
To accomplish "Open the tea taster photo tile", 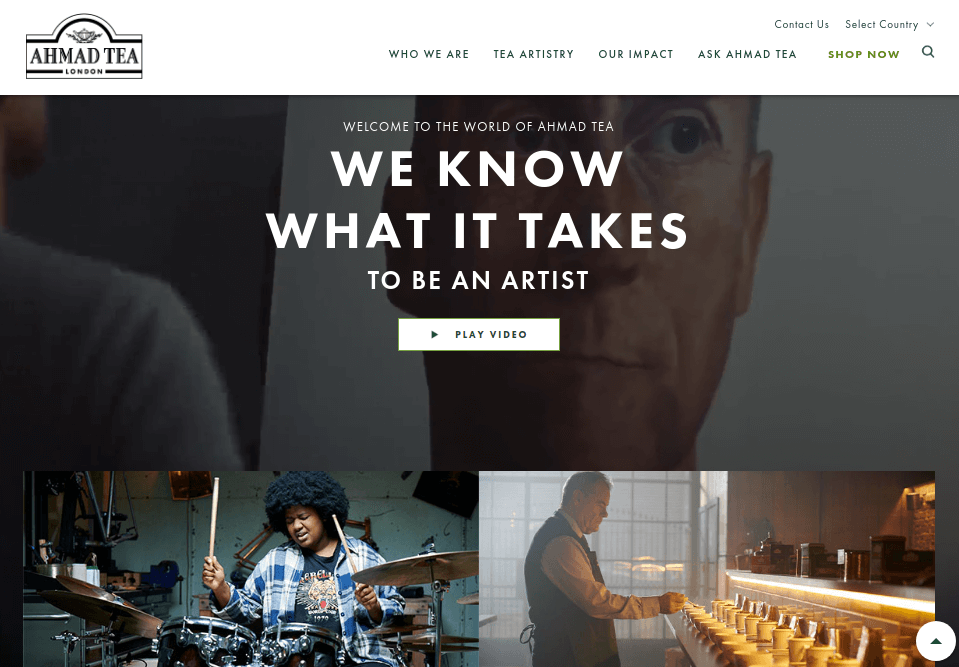I will (x=706, y=569).
